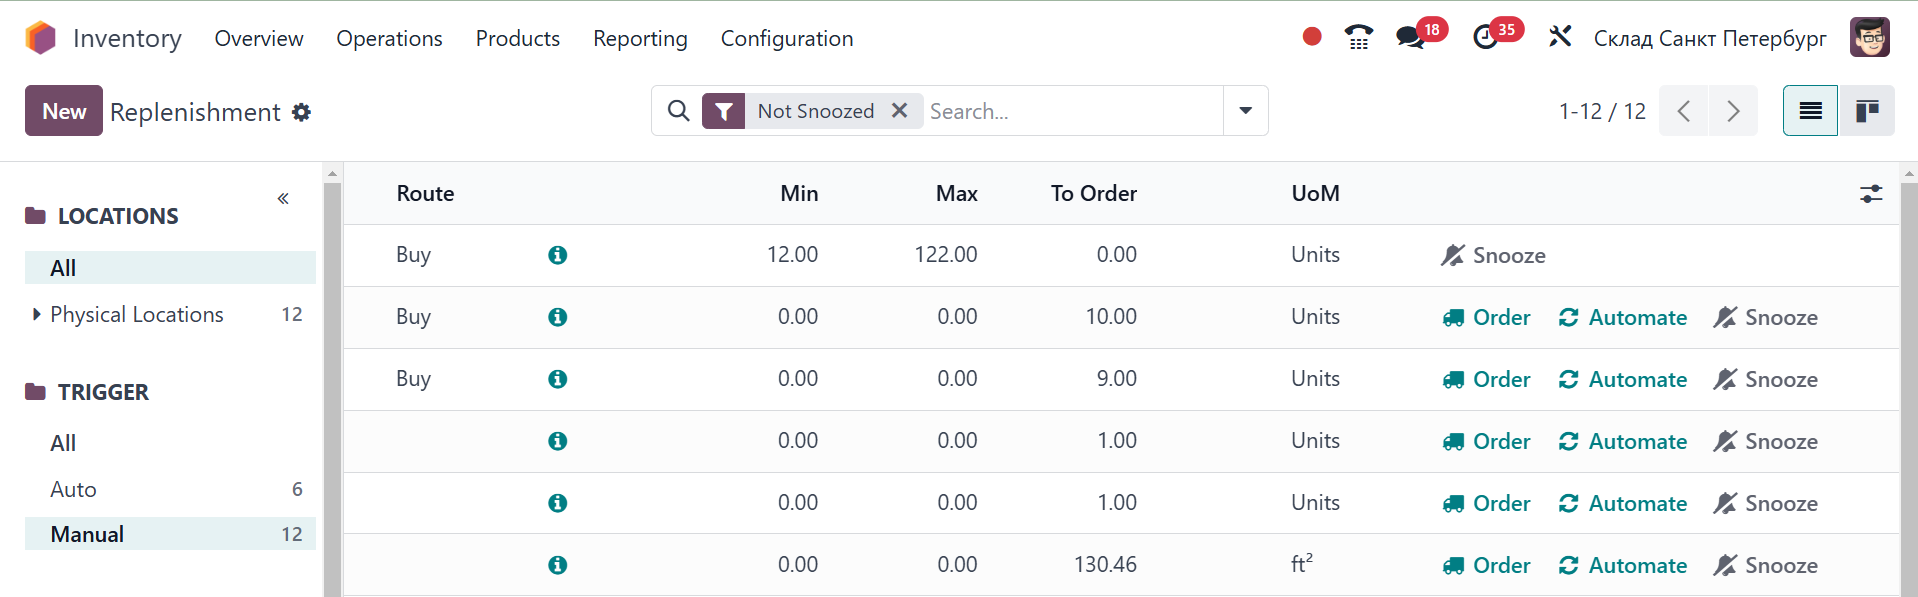Click the search input field
The height and width of the screenshot is (597, 1918).
(1070, 111)
